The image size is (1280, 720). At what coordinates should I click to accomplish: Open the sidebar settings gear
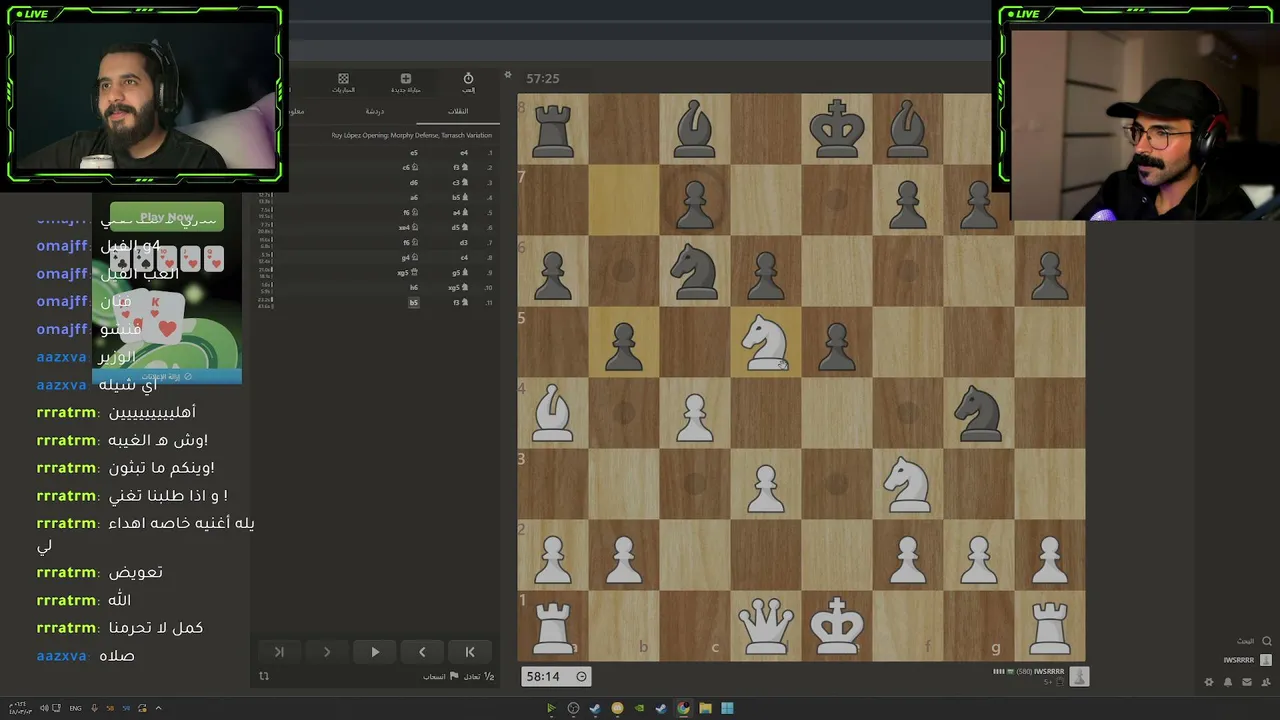pos(1209,682)
